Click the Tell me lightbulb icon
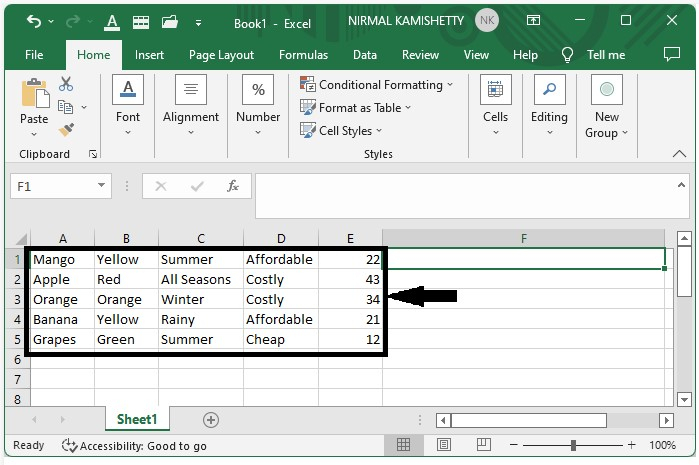 pyautogui.click(x=568, y=55)
